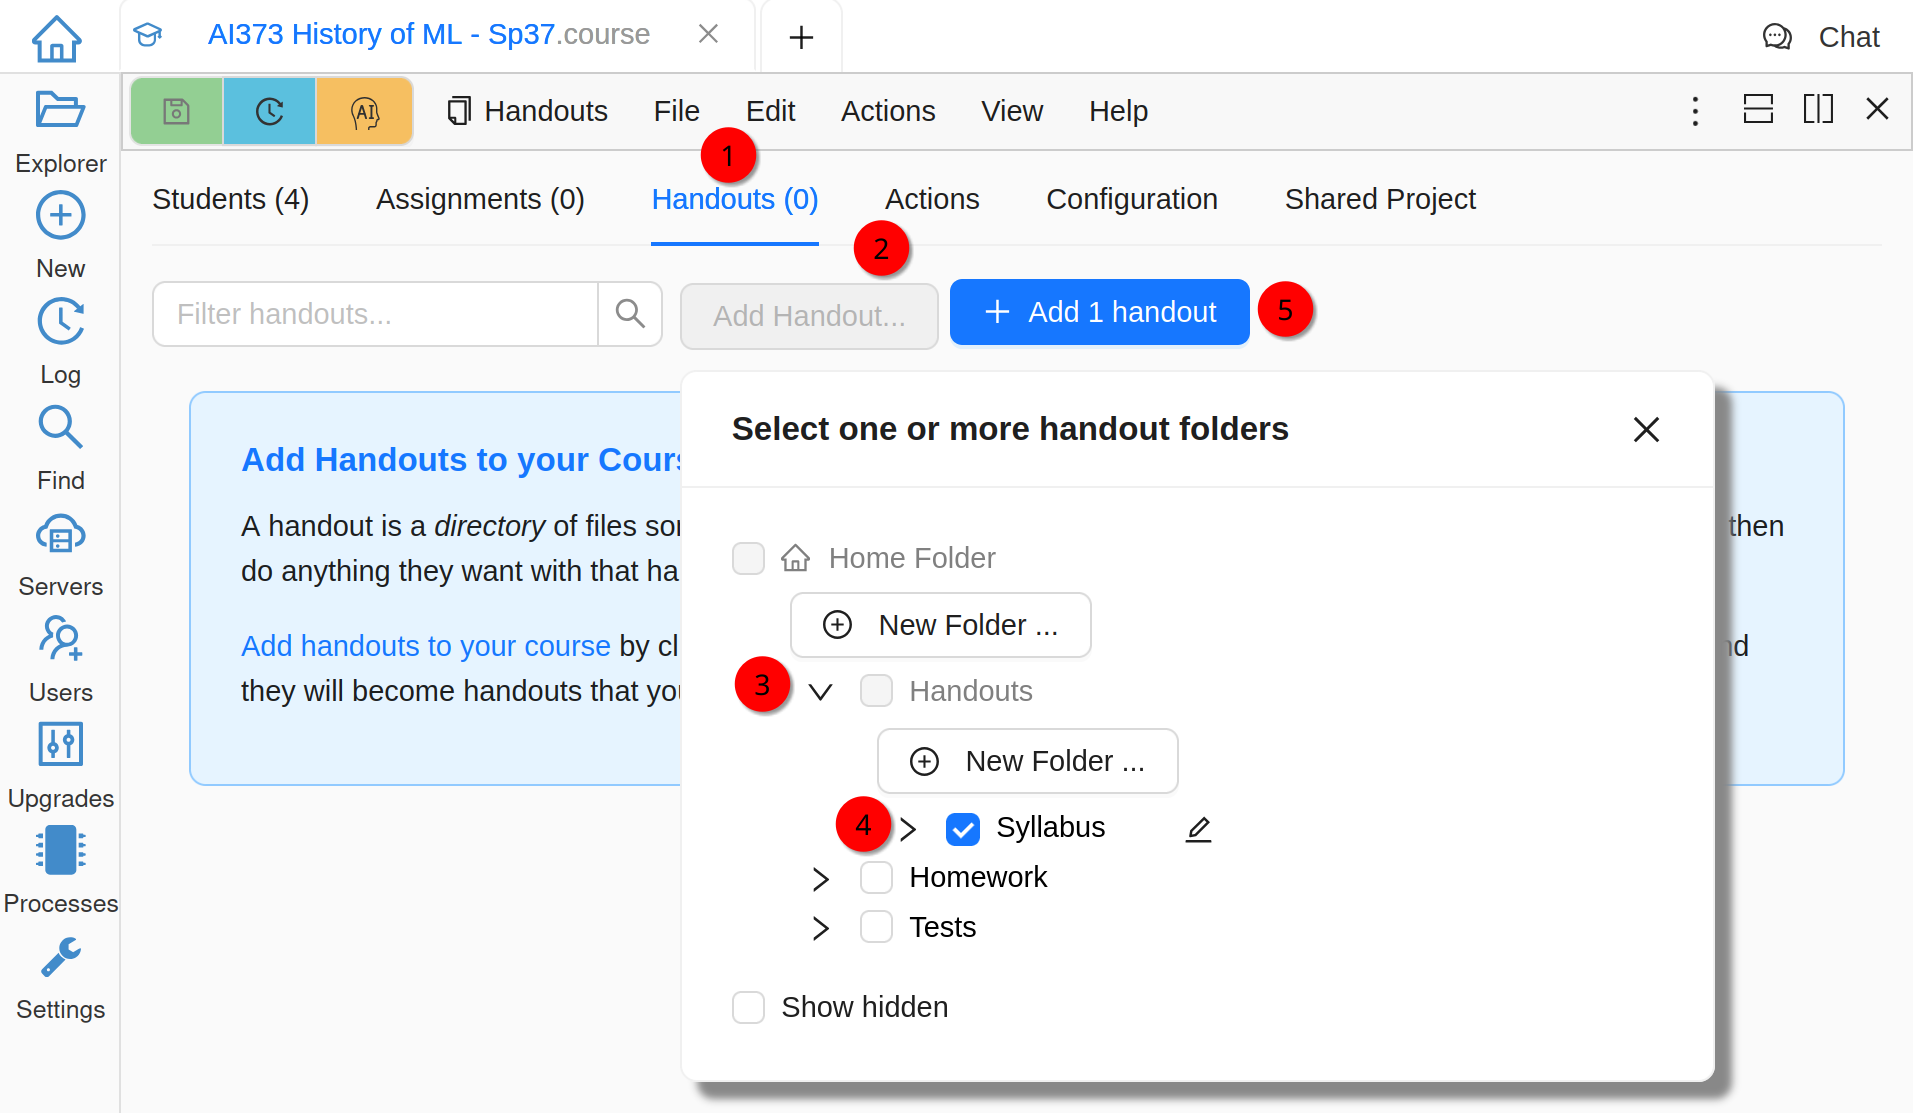Uncheck the Syllabus folder checkbox
The height and width of the screenshot is (1113, 1913).
[962, 829]
